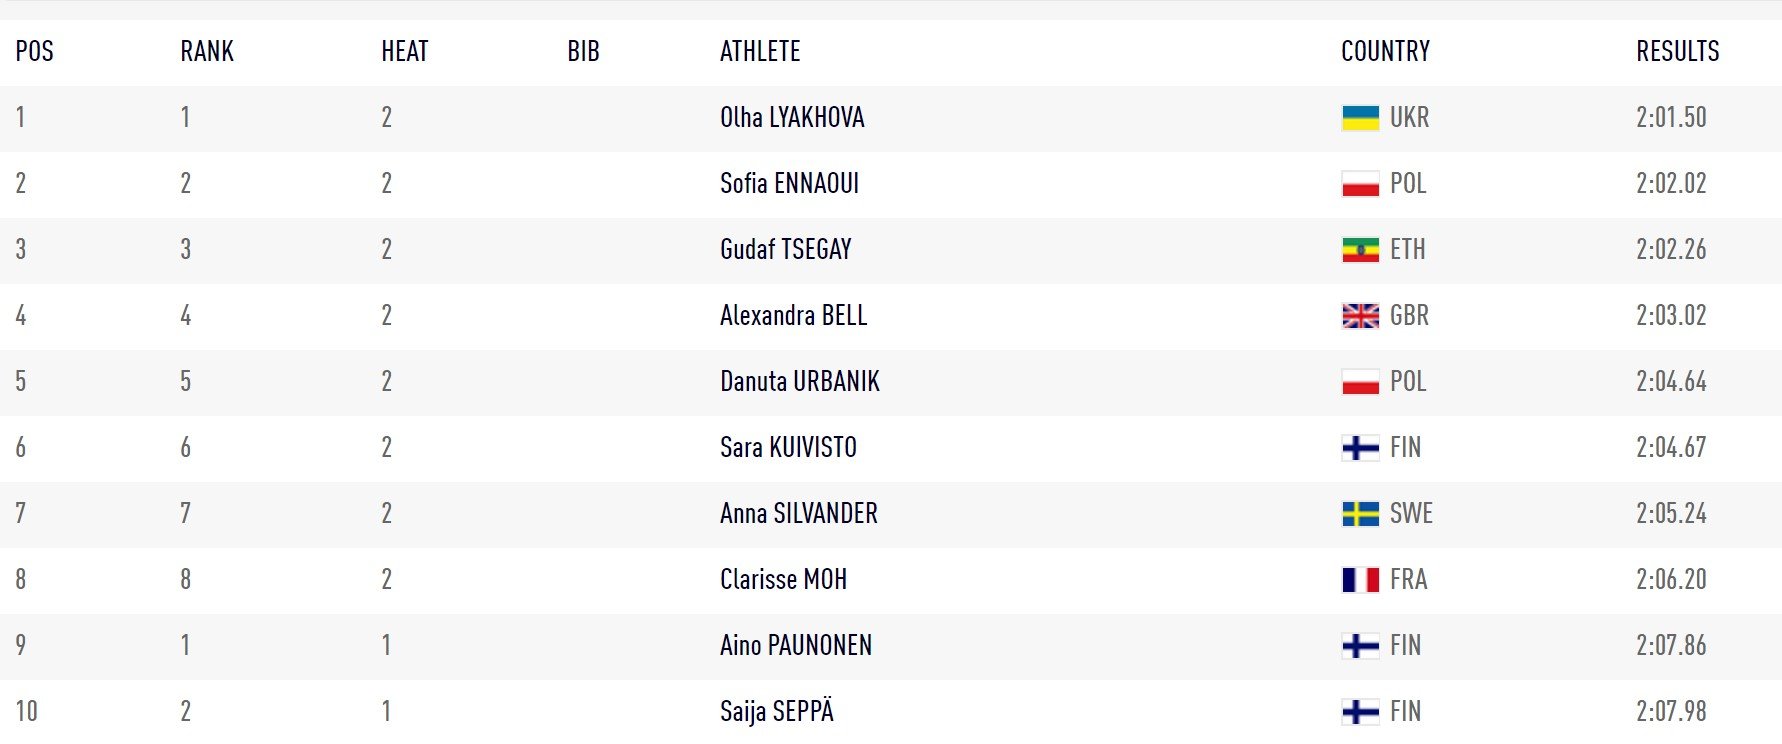Click the Ethiopia flag icon
1782x744 pixels.
[1360, 250]
